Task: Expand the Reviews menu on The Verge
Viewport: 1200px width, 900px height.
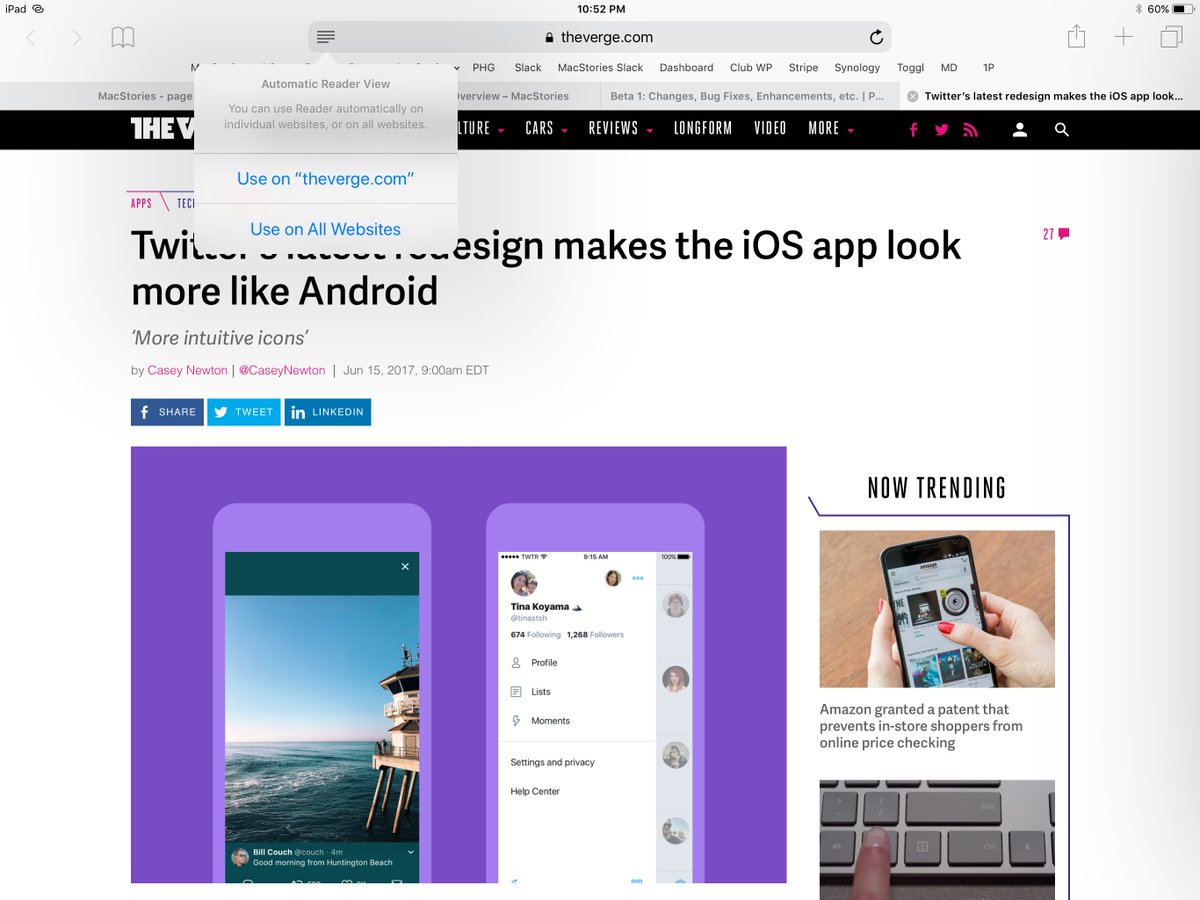Action: (x=621, y=128)
